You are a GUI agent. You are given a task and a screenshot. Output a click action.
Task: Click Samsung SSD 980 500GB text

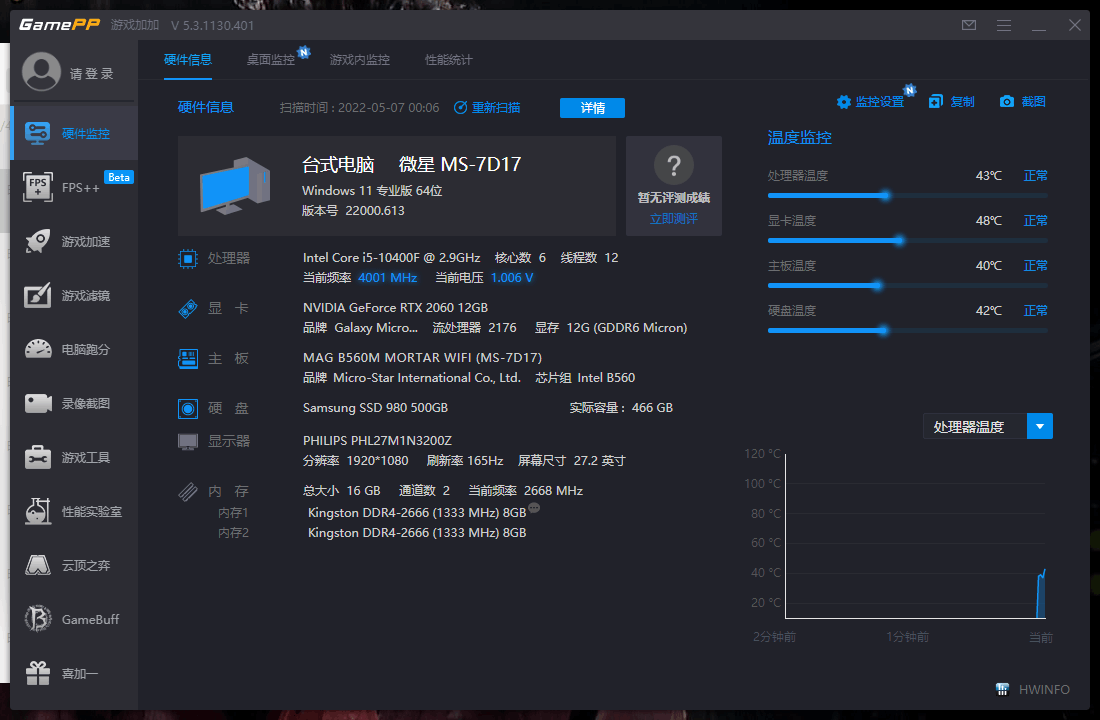point(375,408)
